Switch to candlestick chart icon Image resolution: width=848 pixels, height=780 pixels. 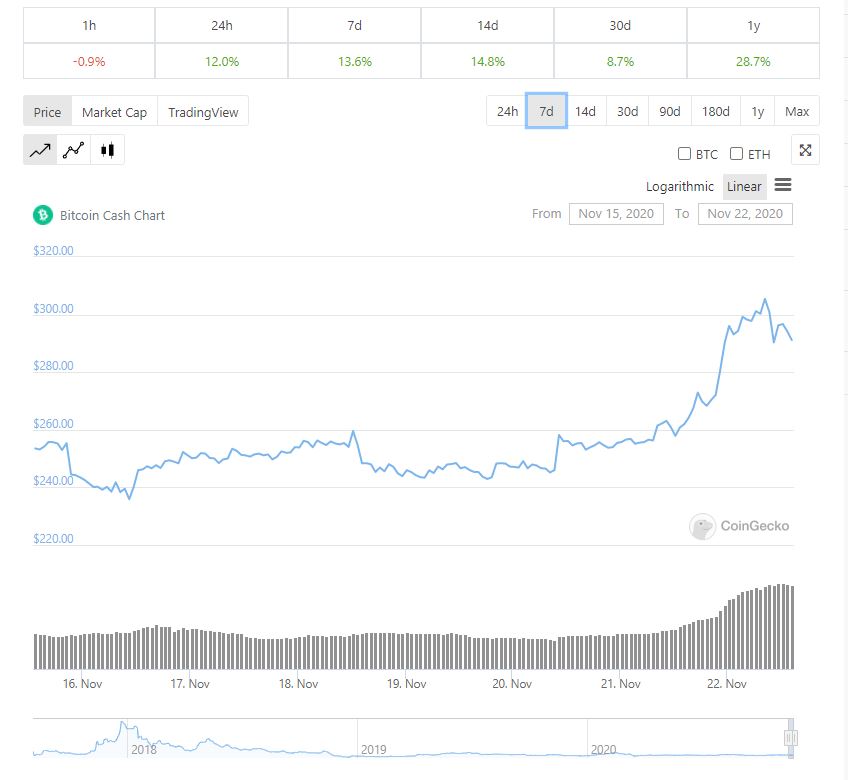(x=108, y=150)
